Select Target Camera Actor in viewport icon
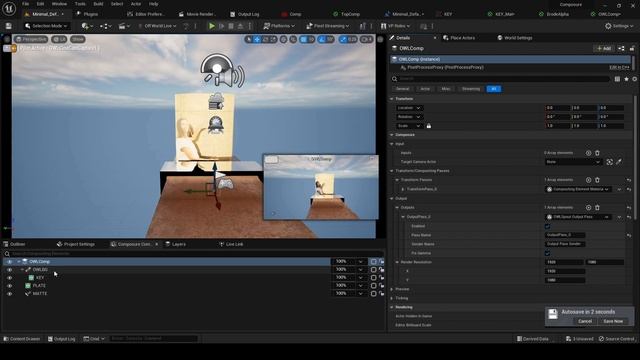 [609, 162]
